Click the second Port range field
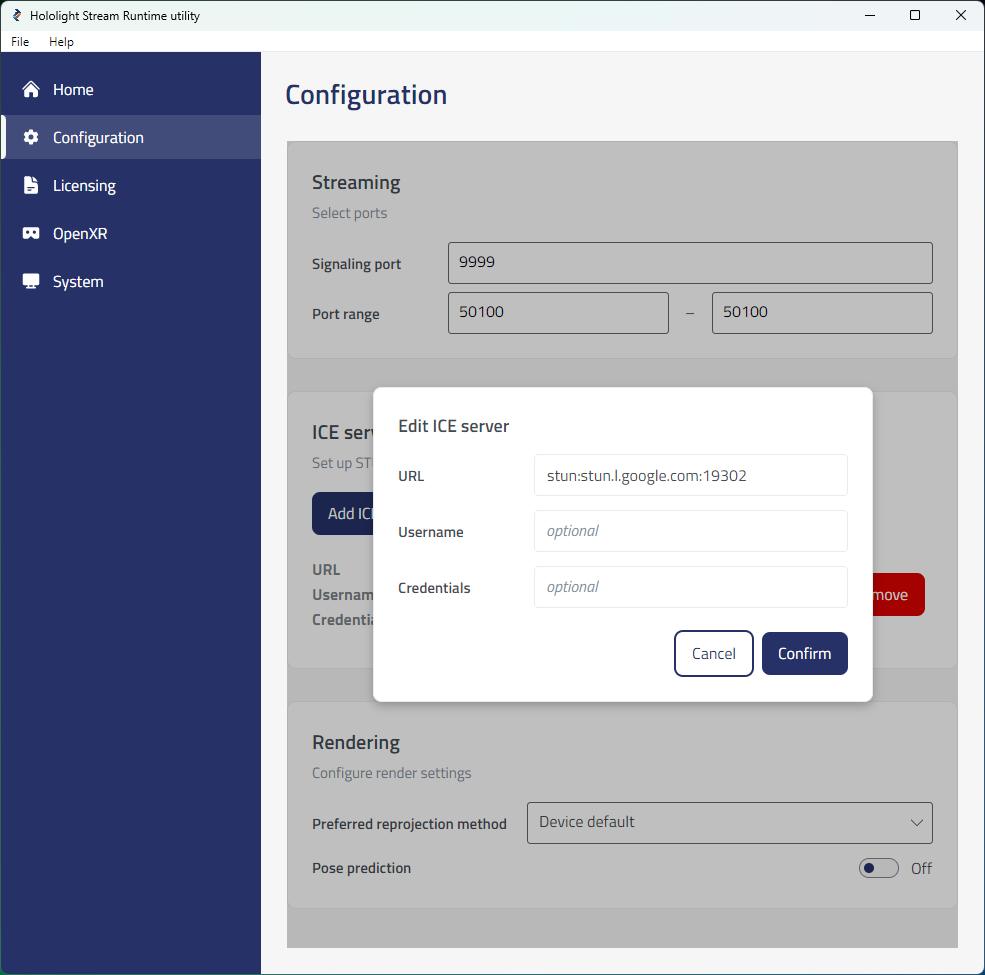 822,313
